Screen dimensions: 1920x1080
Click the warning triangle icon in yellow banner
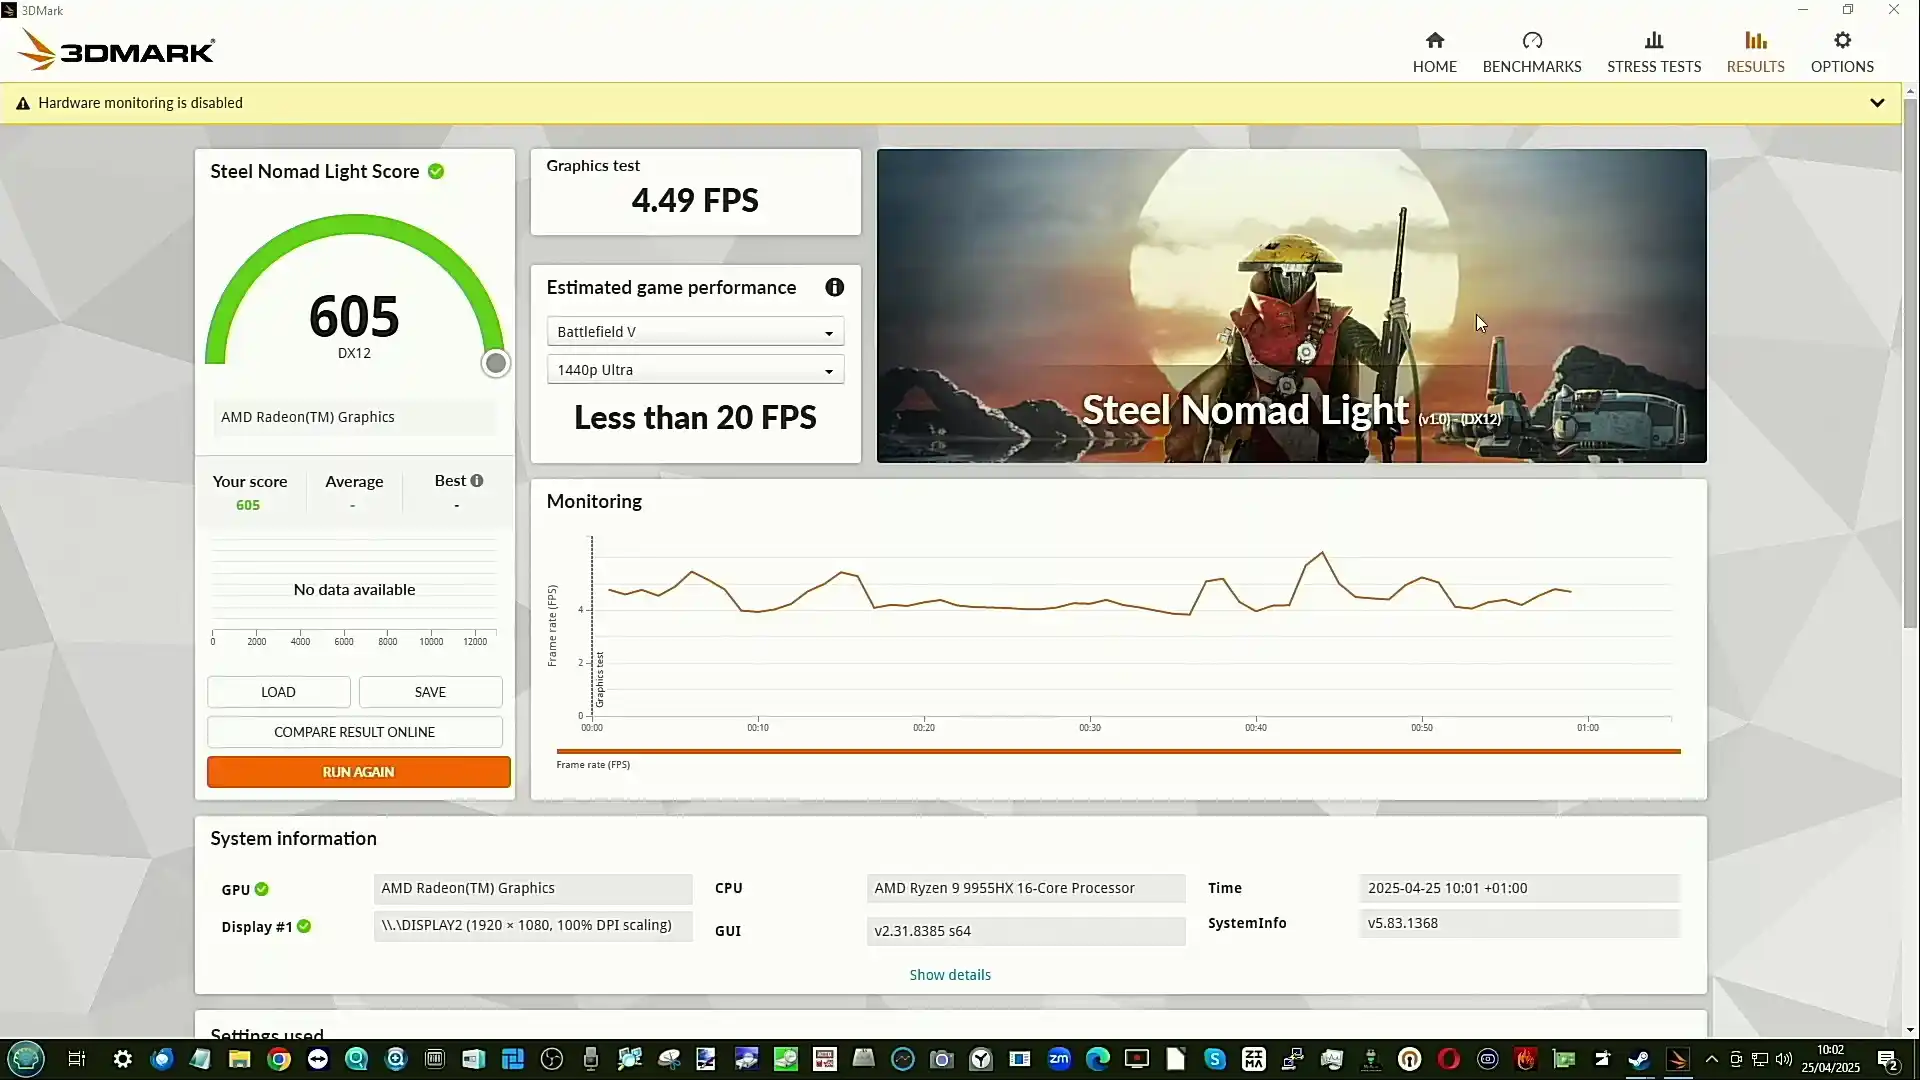pyautogui.click(x=23, y=103)
